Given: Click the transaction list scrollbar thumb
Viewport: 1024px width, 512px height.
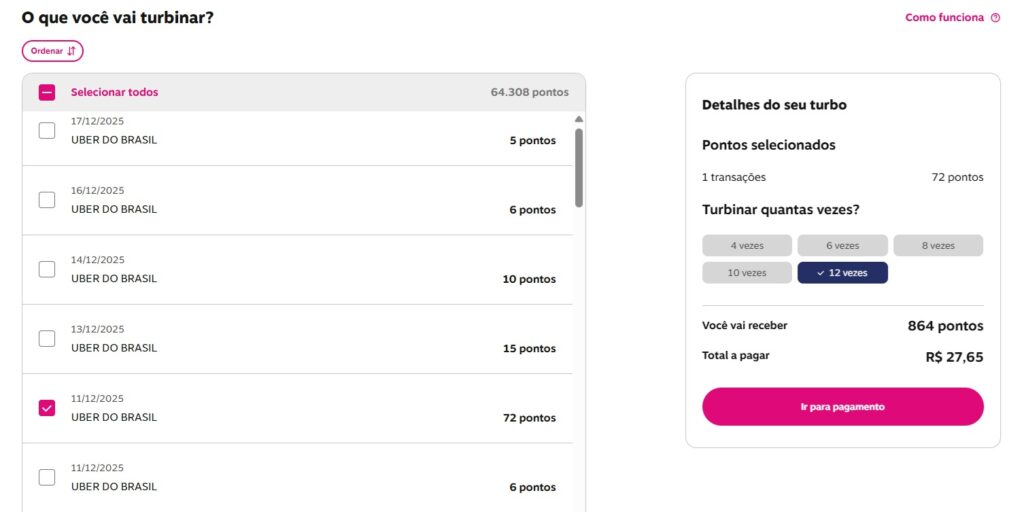Looking at the screenshot, I should pos(579,167).
